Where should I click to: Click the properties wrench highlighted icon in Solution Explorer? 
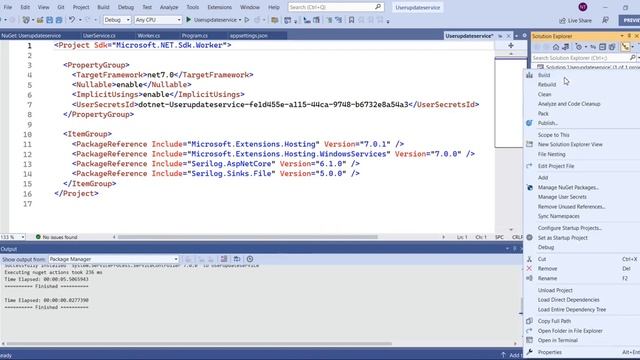coord(625,47)
